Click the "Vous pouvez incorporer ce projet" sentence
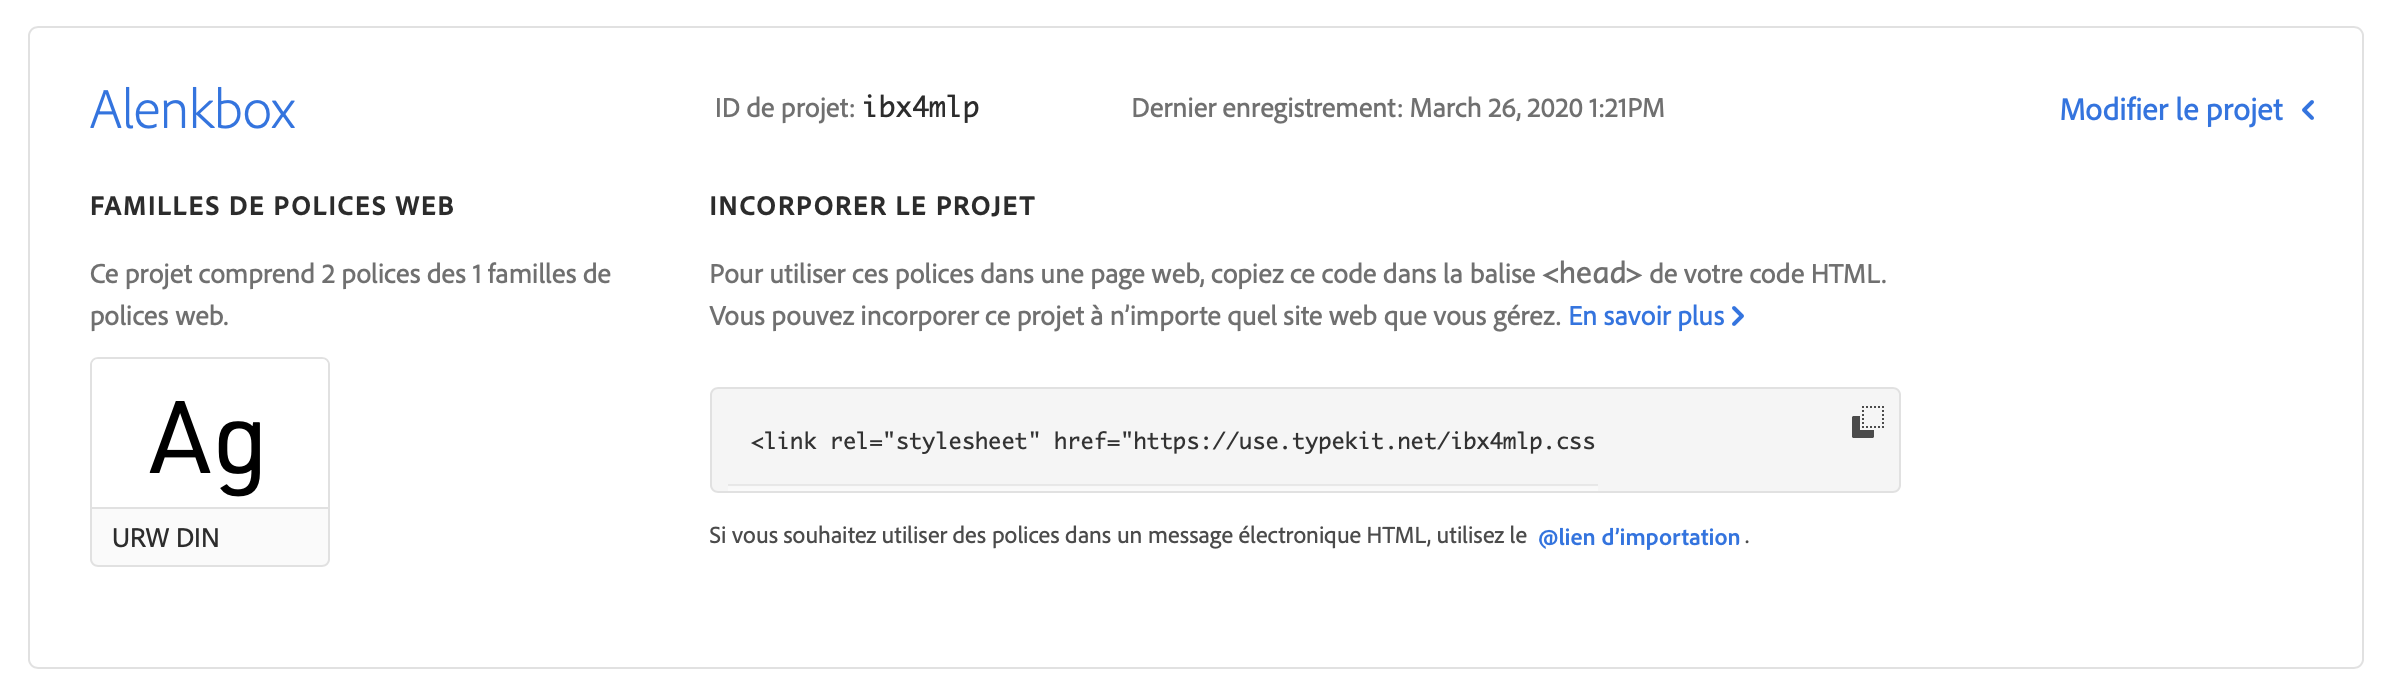The height and width of the screenshot is (688, 2396). tap(1134, 316)
